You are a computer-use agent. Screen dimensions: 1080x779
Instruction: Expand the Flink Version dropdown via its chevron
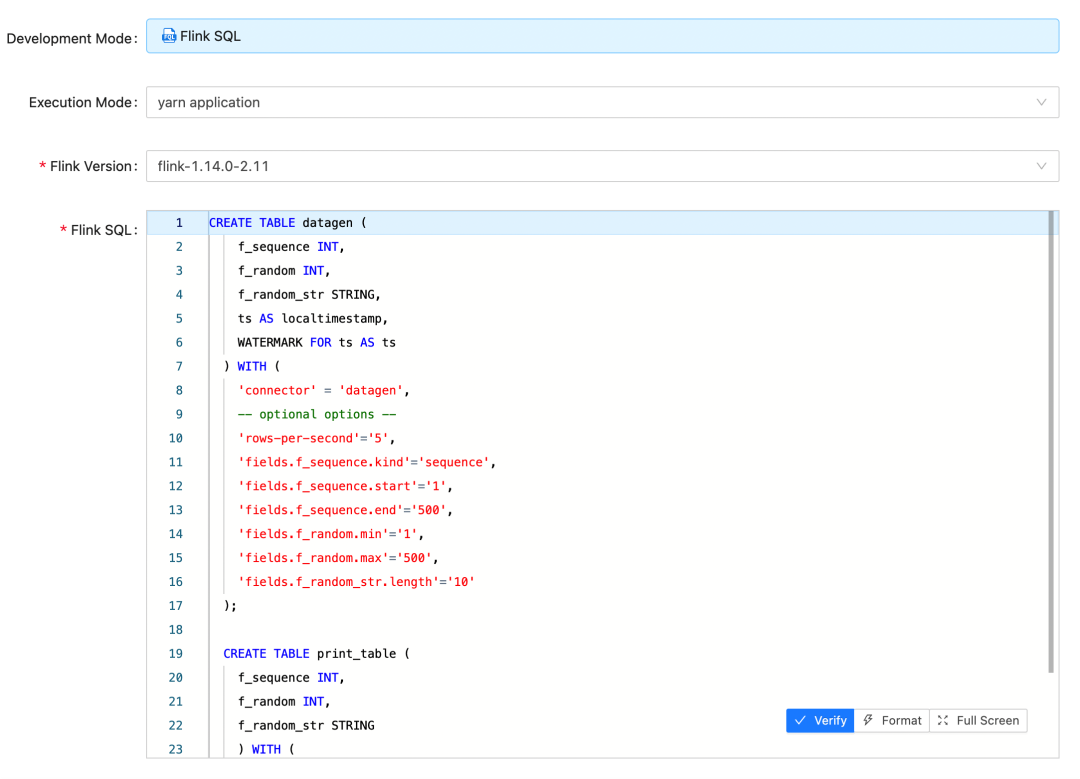1041,166
